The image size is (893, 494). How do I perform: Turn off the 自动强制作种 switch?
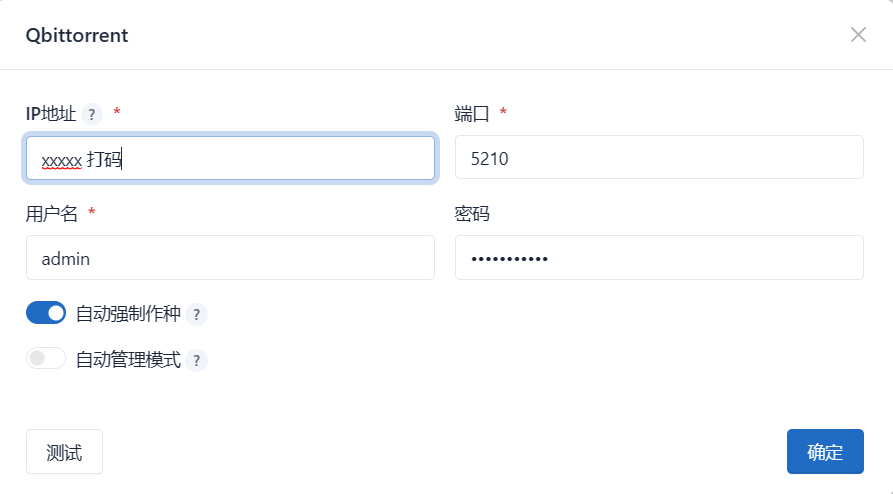coord(46,313)
